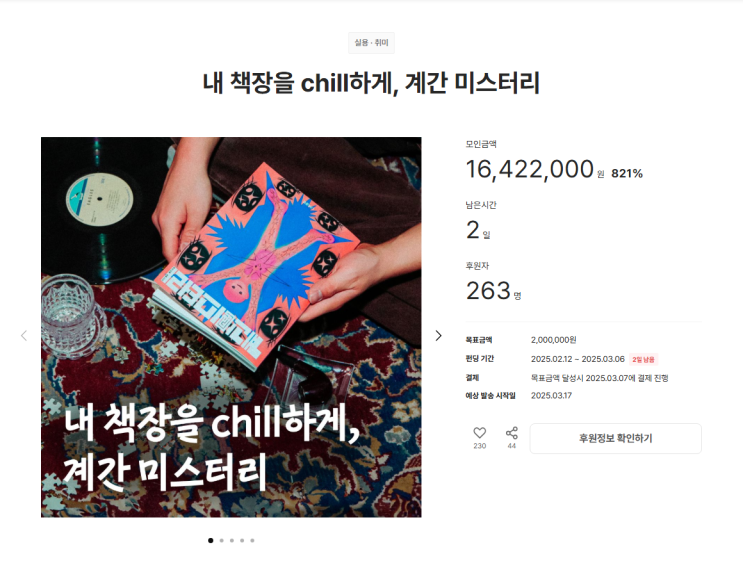
Task: Select the third carousel pagination dot
Action: click(232, 540)
